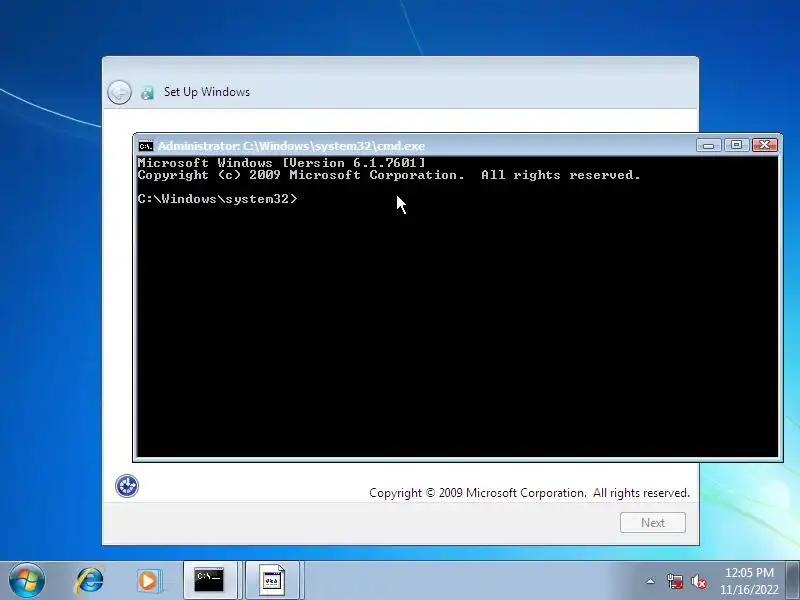Click the Show desktop strip
800x600 pixels.
[x=793, y=581]
